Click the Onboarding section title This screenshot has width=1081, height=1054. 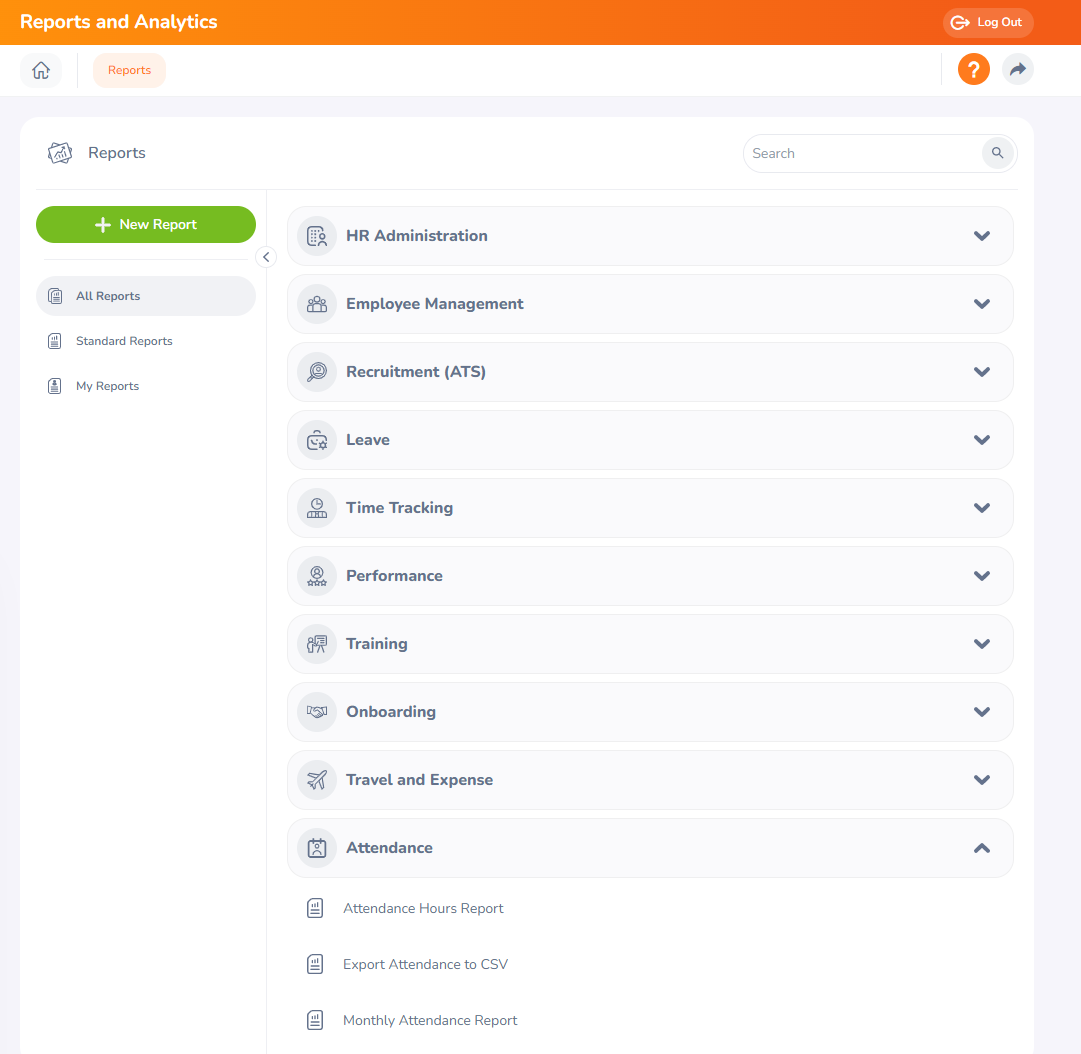[x=391, y=712]
